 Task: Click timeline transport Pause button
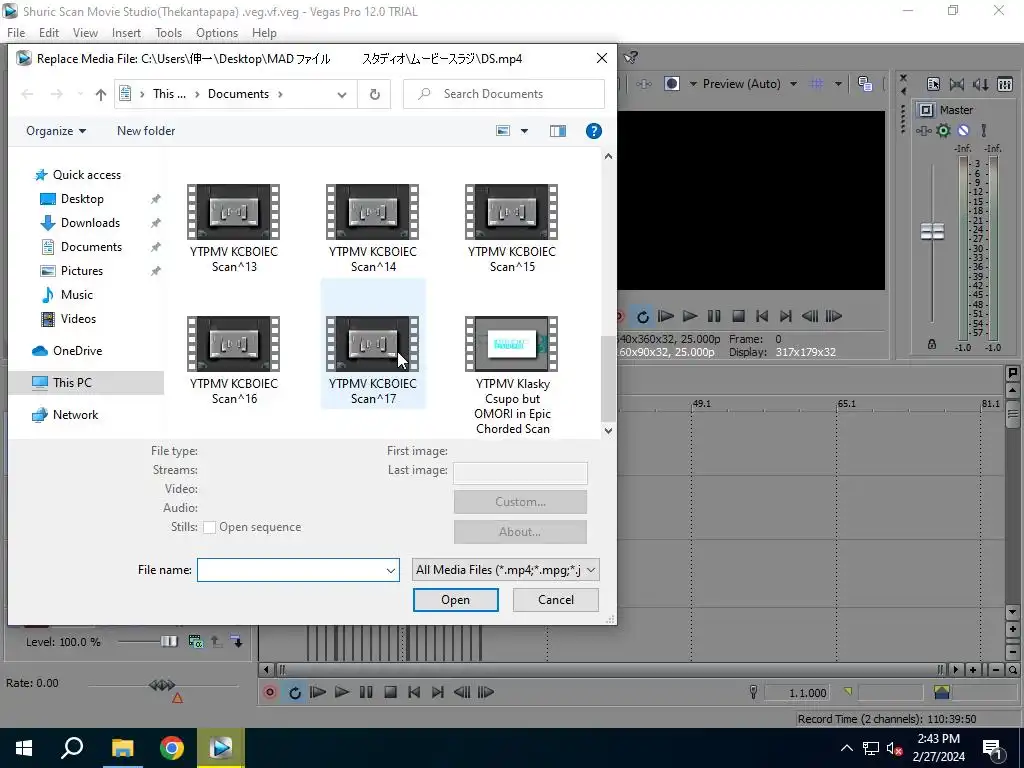366,692
